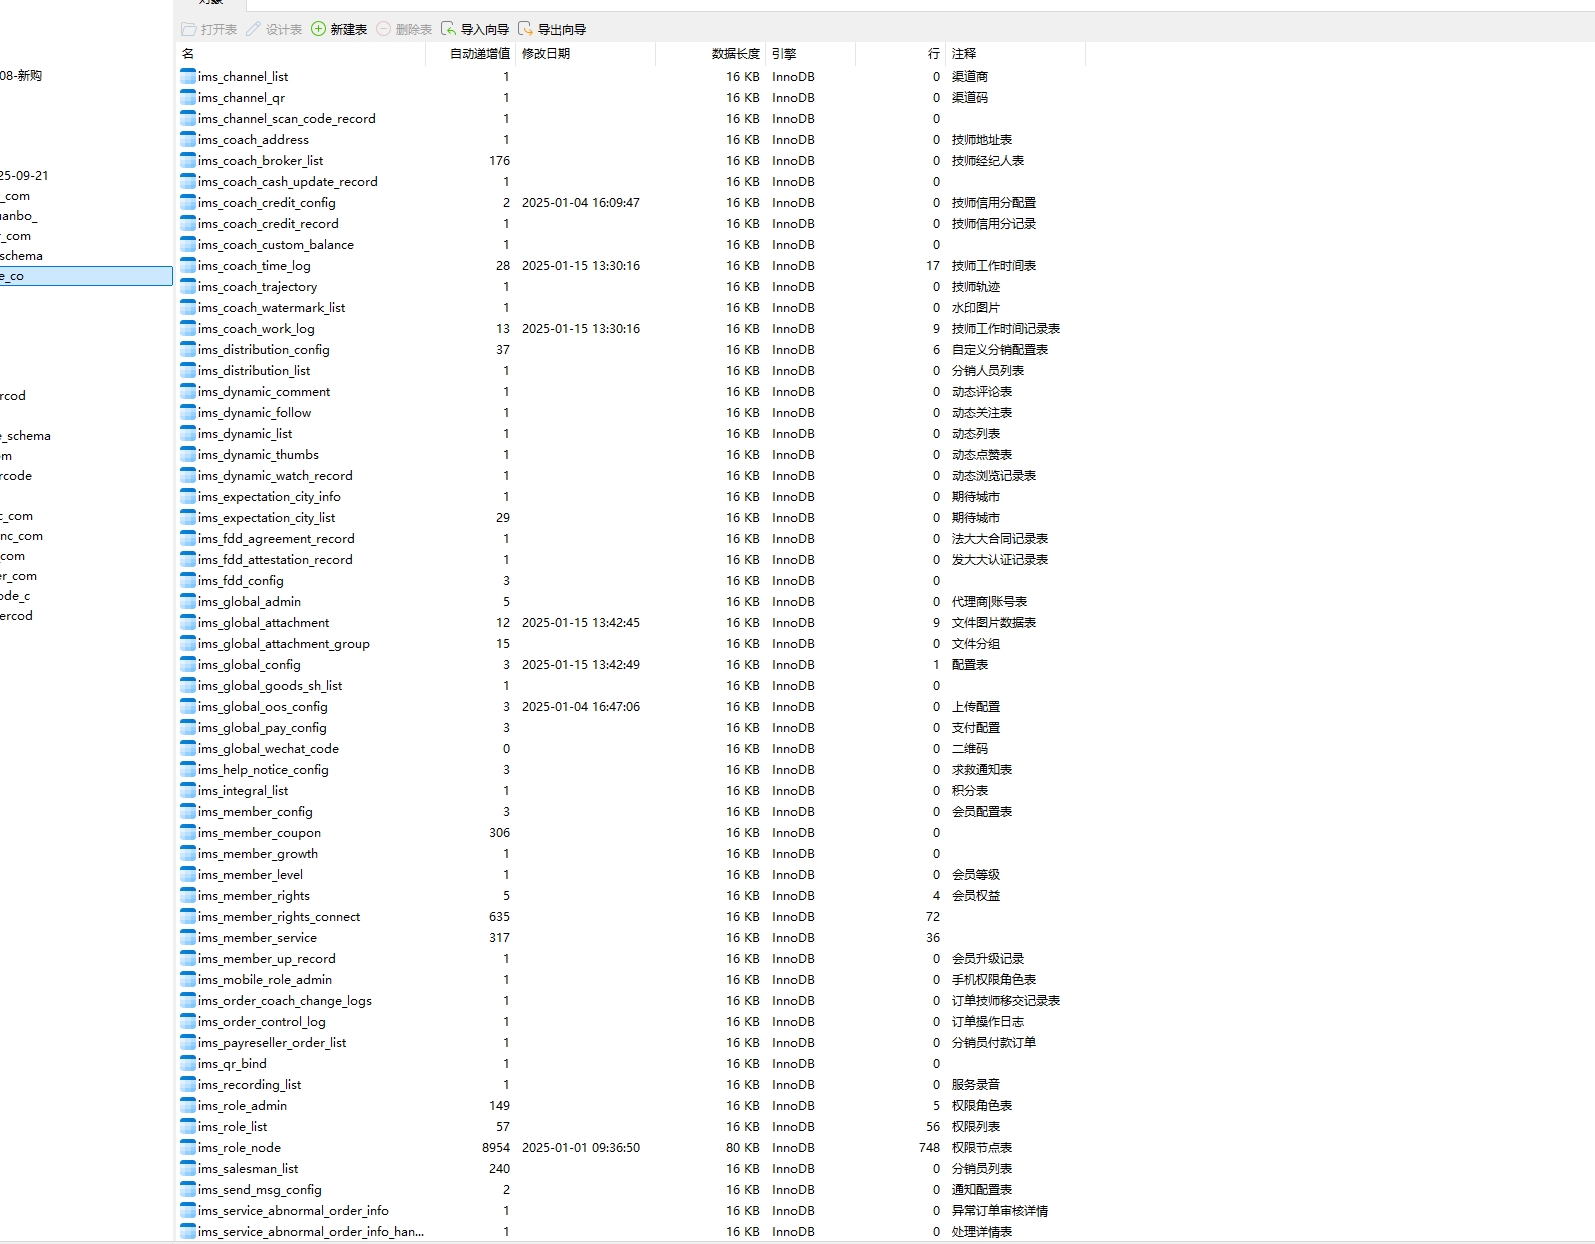The image size is (1595, 1244).
Task: Click table icon of ims_coach_time_log
Action: pos(188,265)
